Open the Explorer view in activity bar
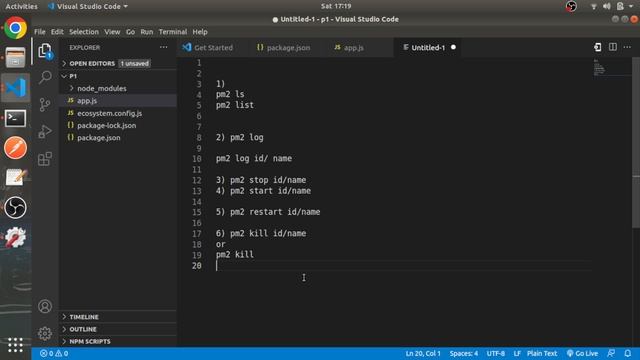Viewport: 640px width, 360px height. coord(45,51)
